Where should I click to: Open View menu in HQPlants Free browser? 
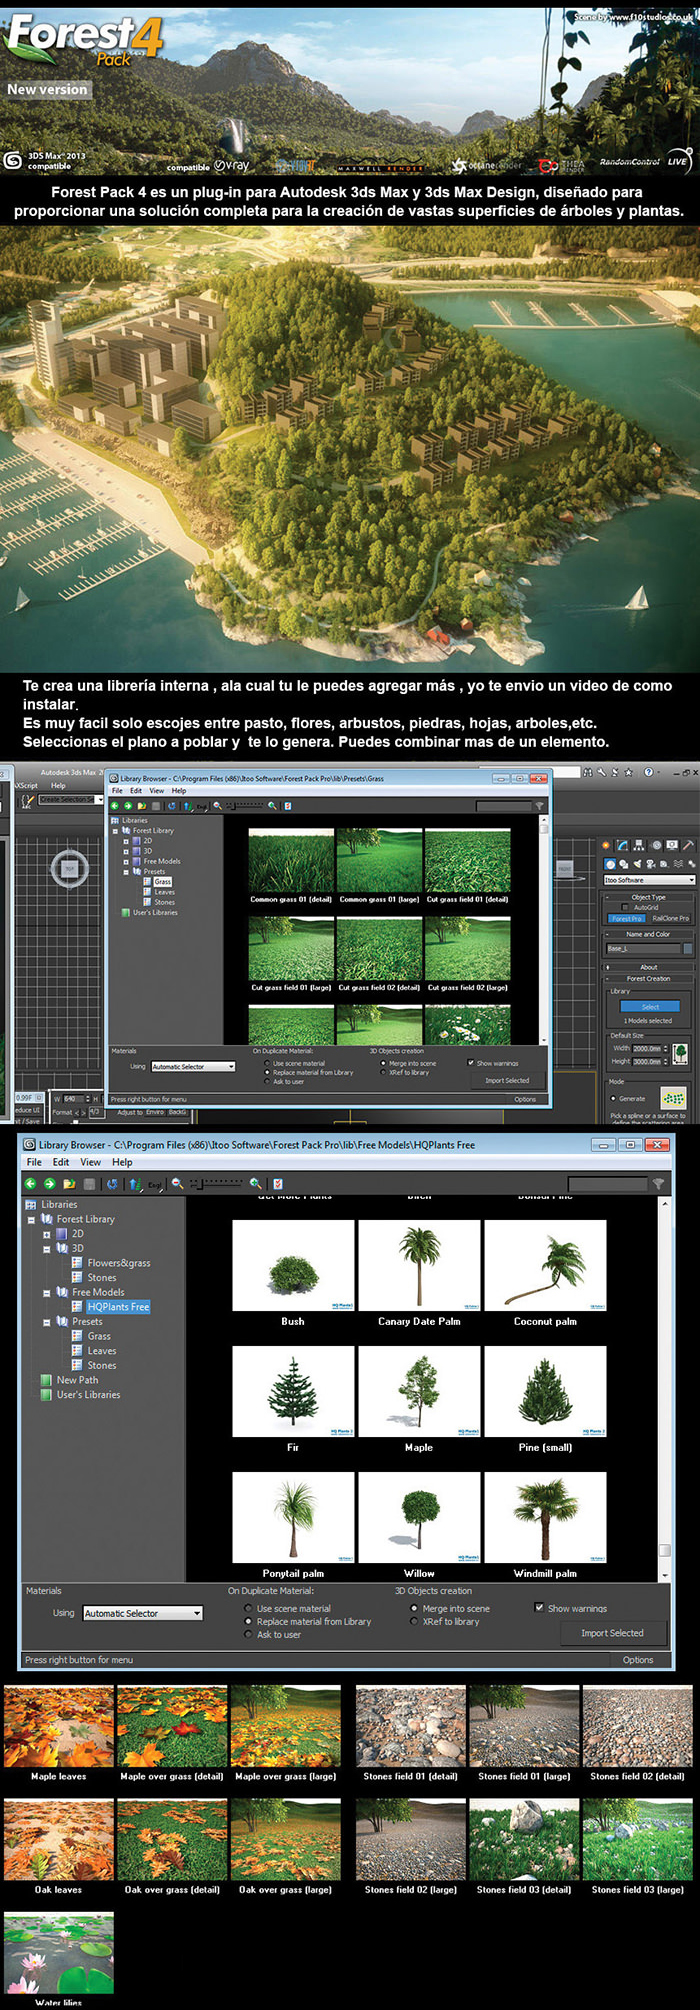pyautogui.click(x=90, y=1162)
